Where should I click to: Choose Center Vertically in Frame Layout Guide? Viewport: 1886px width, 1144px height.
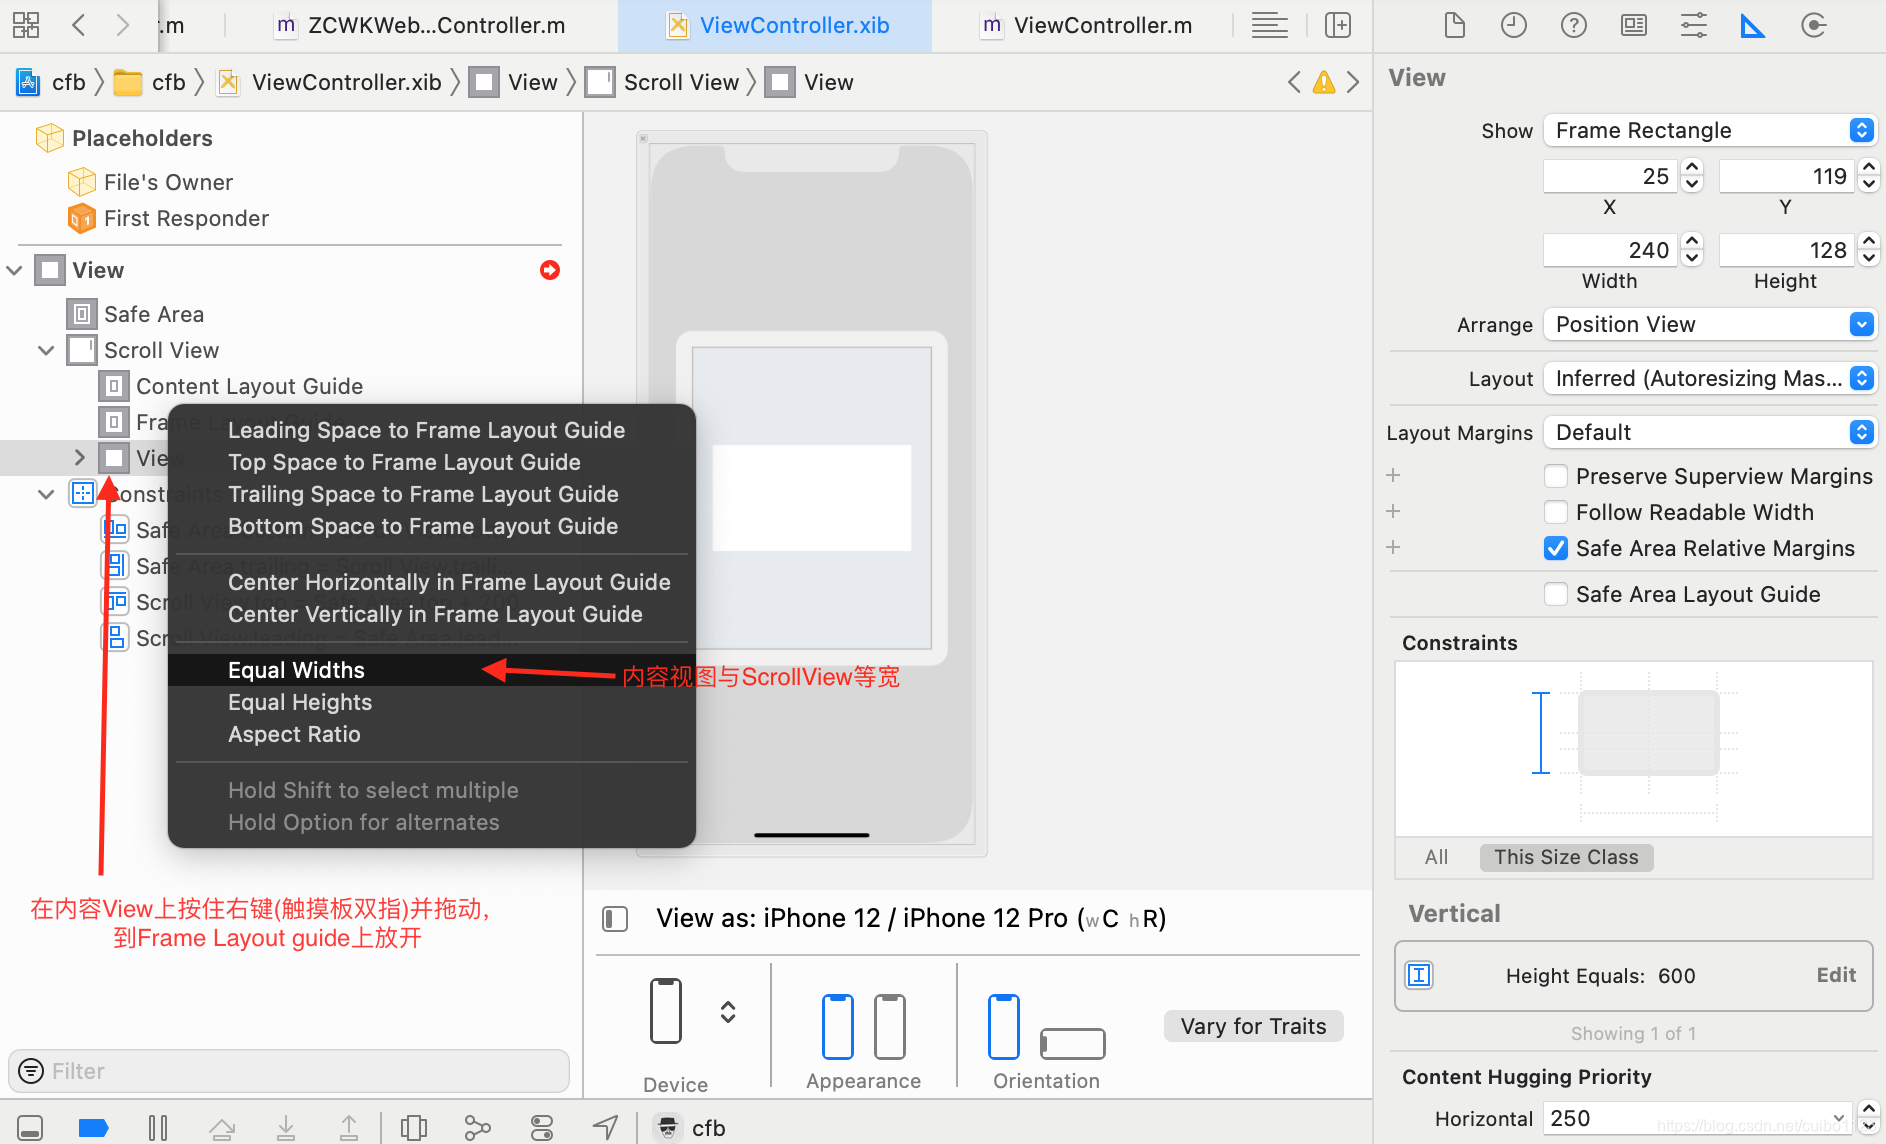[x=432, y=614]
